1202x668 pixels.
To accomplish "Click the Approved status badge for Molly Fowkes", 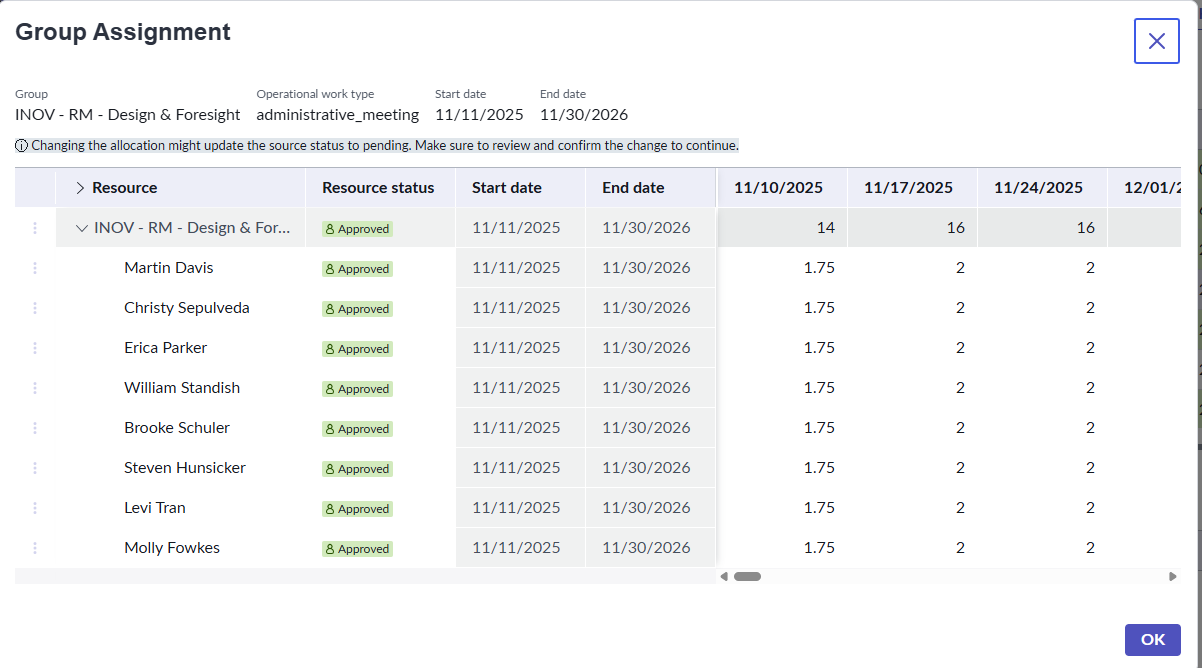I will coord(357,549).
